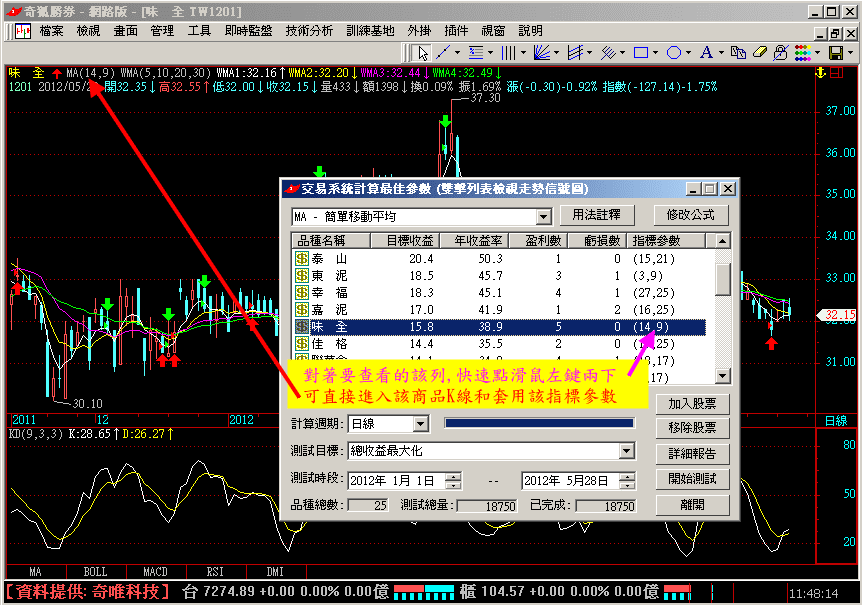Open the 即時監盤 menu
862x605 pixels.
[x=248, y=31]
